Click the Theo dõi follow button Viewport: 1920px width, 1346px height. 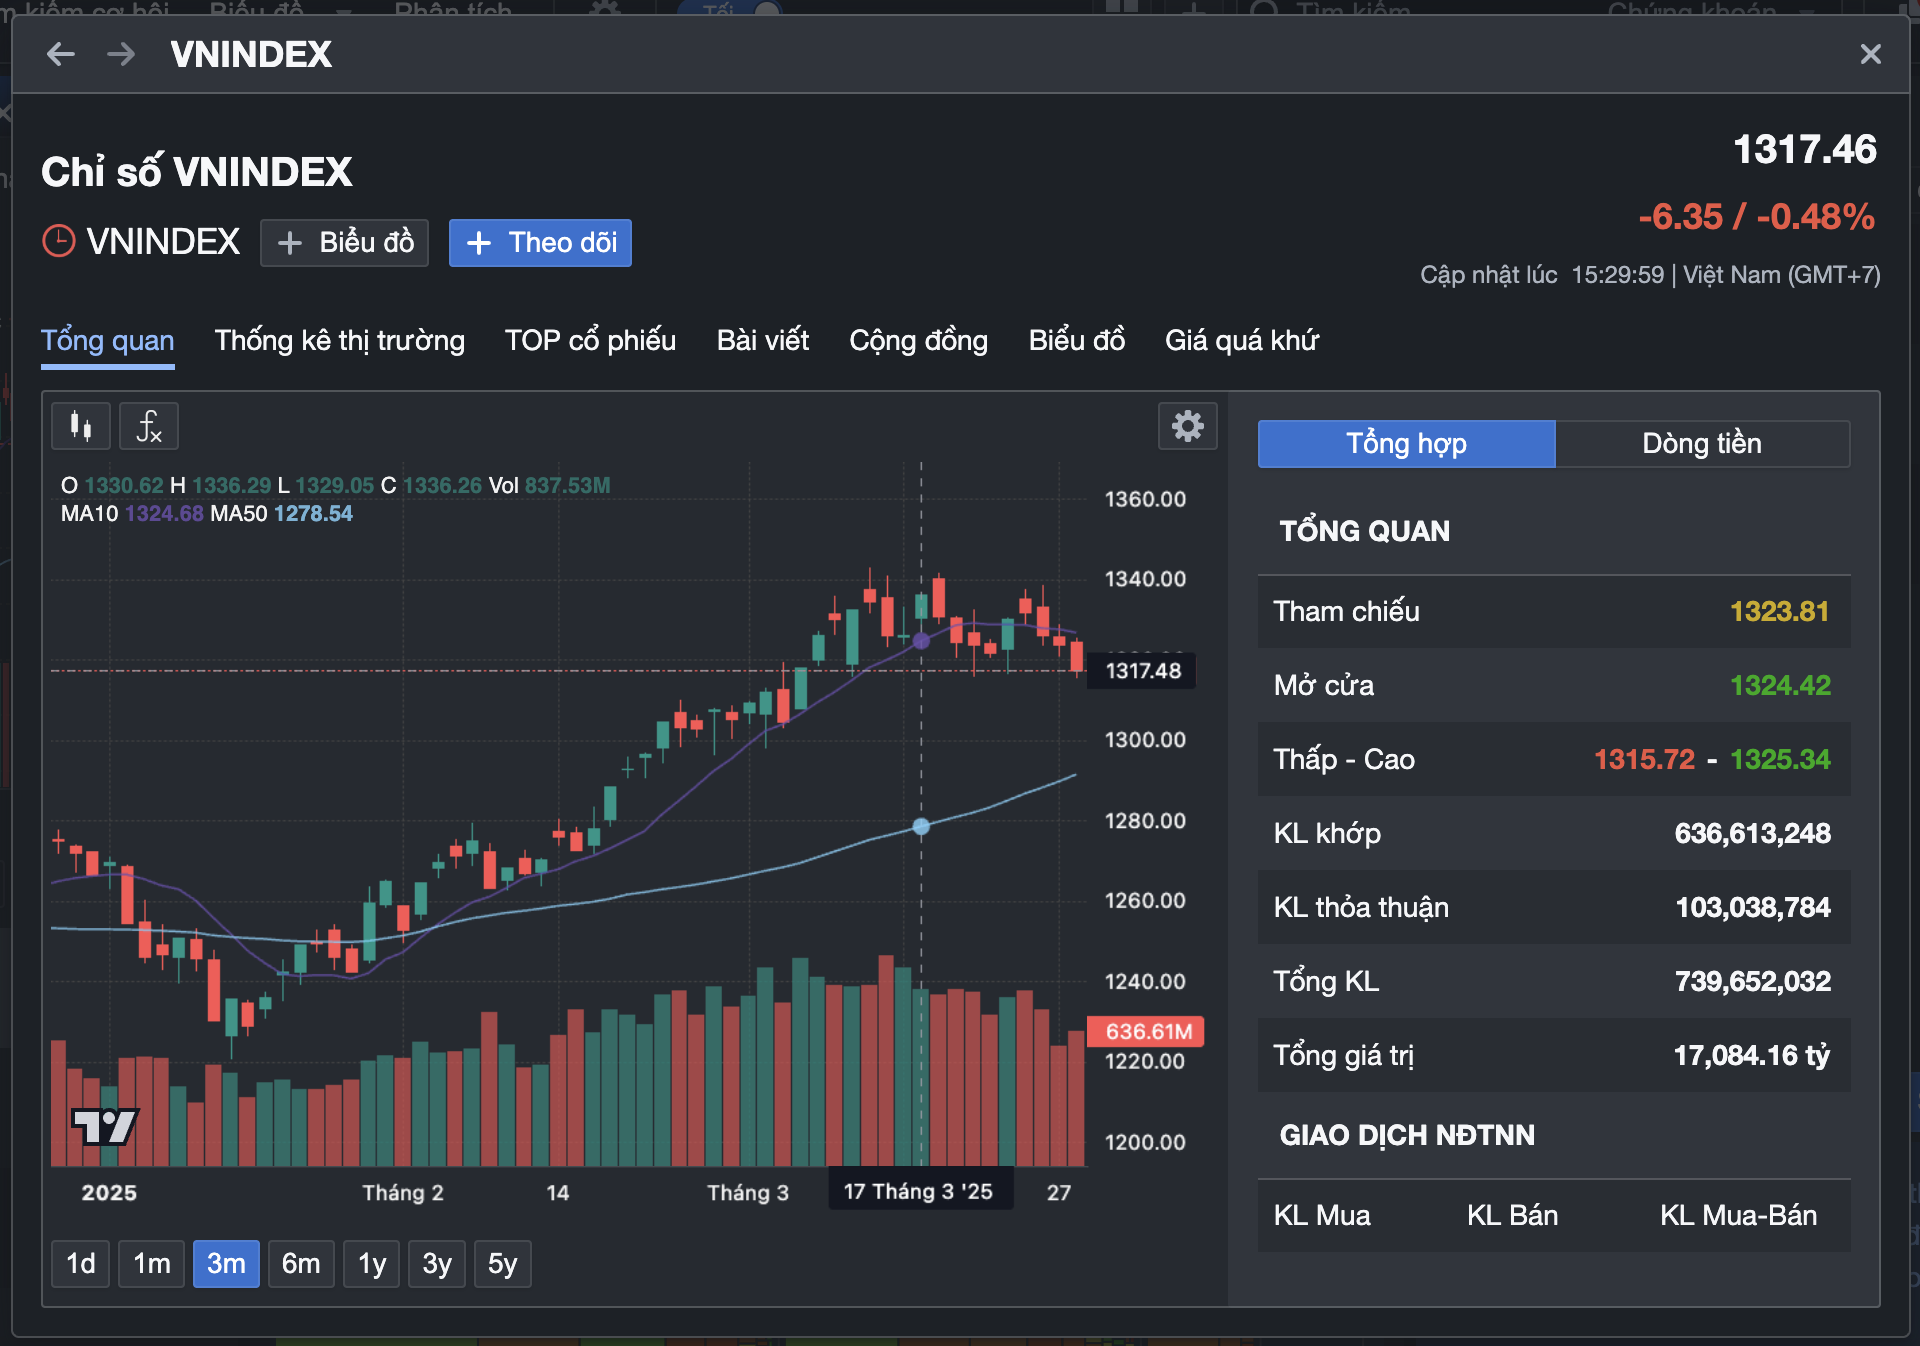click(x=540, y=243)
